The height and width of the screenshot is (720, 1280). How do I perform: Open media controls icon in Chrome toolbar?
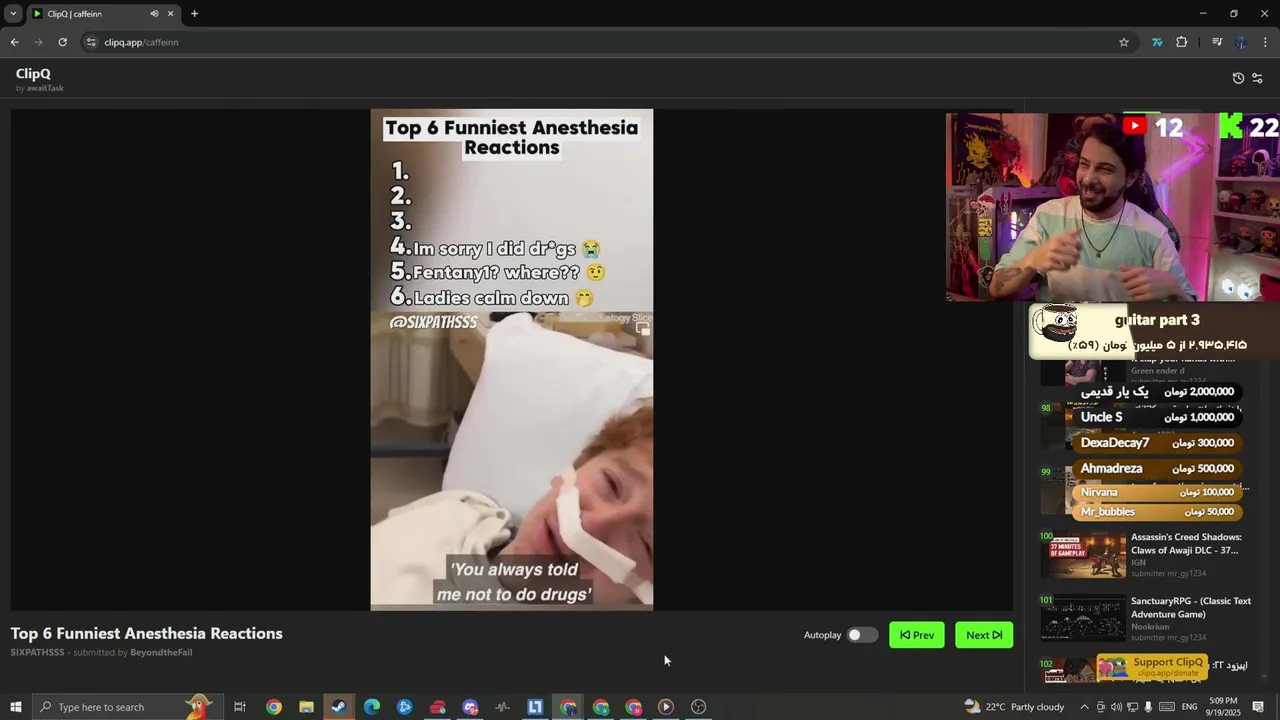pos(1217,42)
